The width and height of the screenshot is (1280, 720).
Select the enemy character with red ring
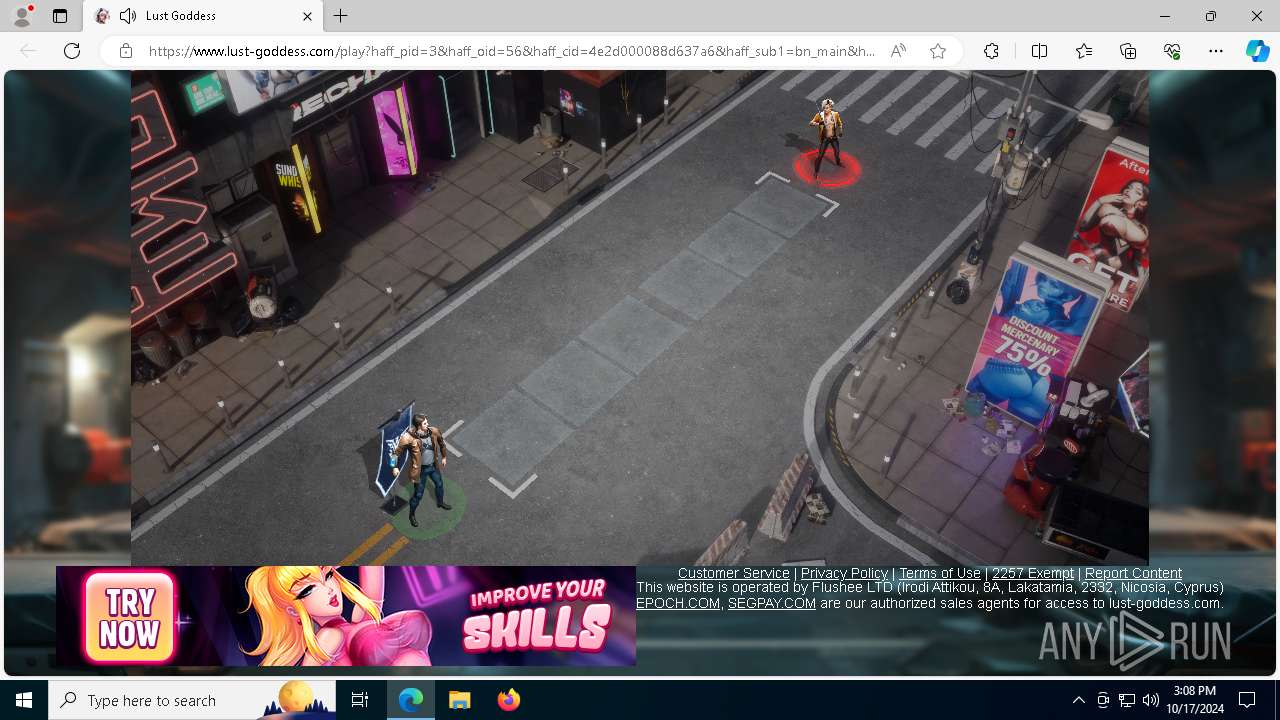pyautogui.click(x=827, y=142)
